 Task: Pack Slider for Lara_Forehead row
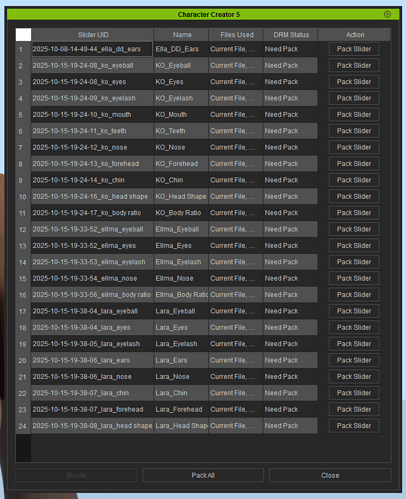(354, 409)
